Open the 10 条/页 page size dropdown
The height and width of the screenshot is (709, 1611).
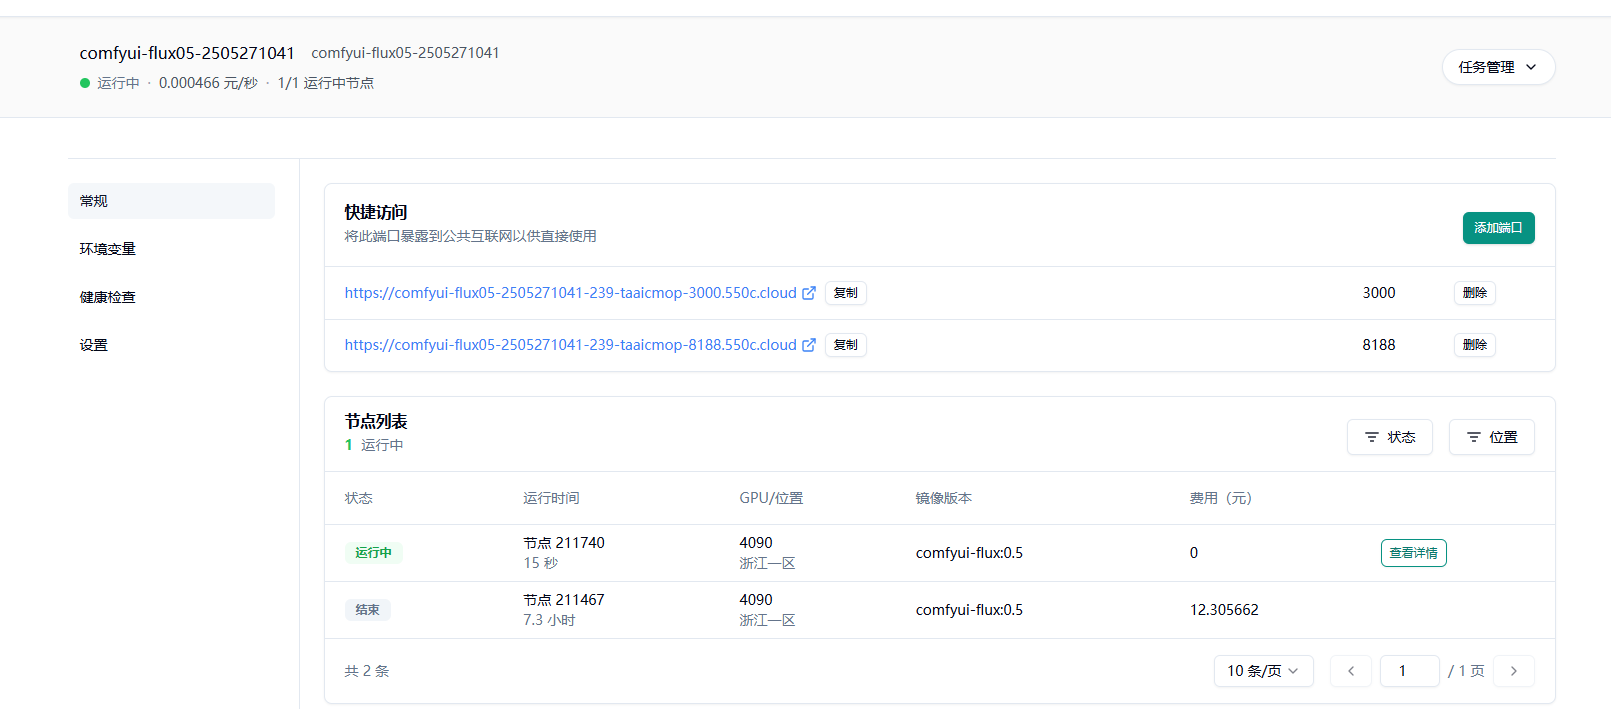[1263, 671]
